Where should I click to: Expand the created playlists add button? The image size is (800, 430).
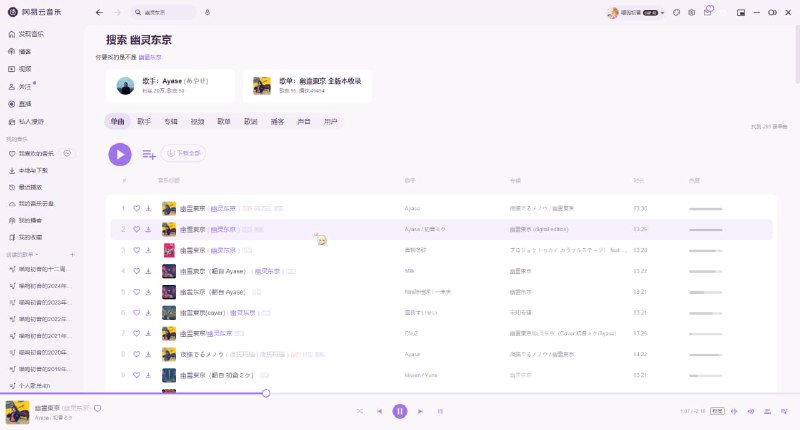pos(71,255)
